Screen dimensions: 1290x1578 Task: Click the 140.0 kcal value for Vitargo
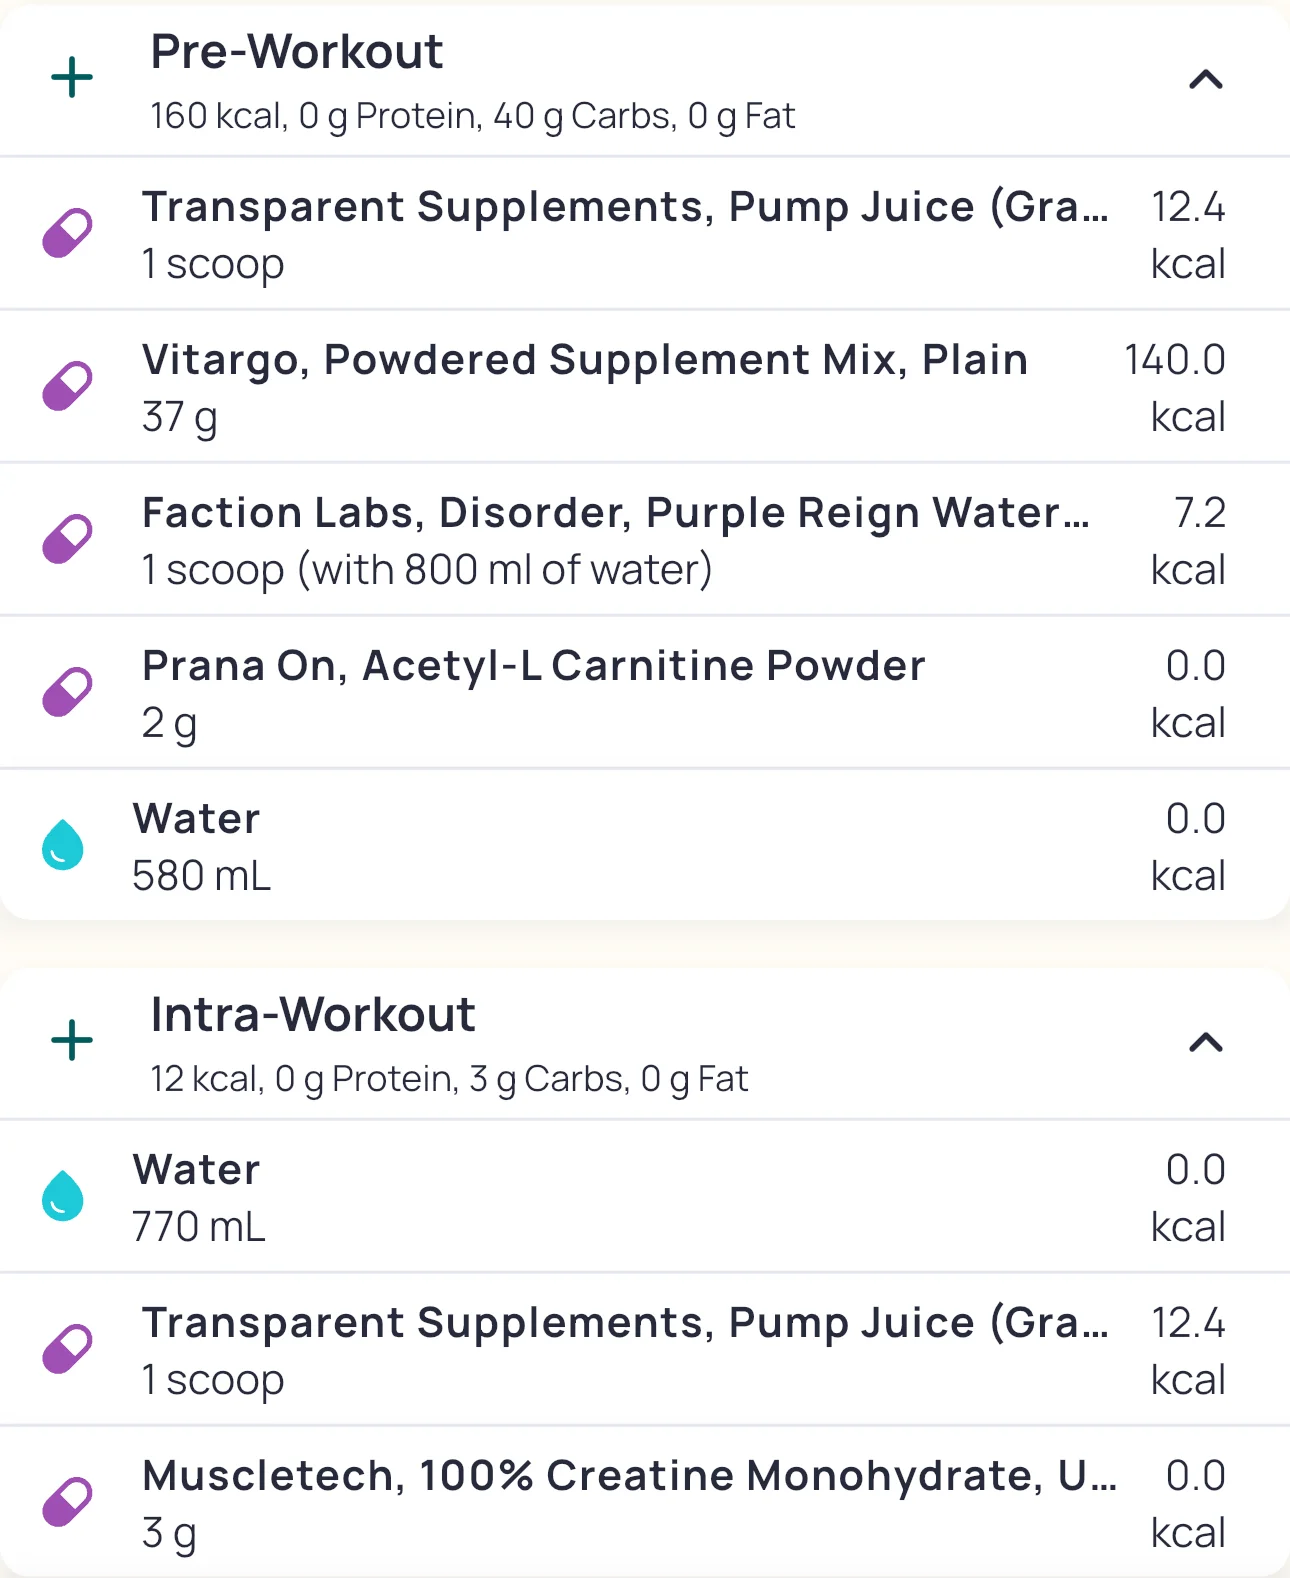1176,387
